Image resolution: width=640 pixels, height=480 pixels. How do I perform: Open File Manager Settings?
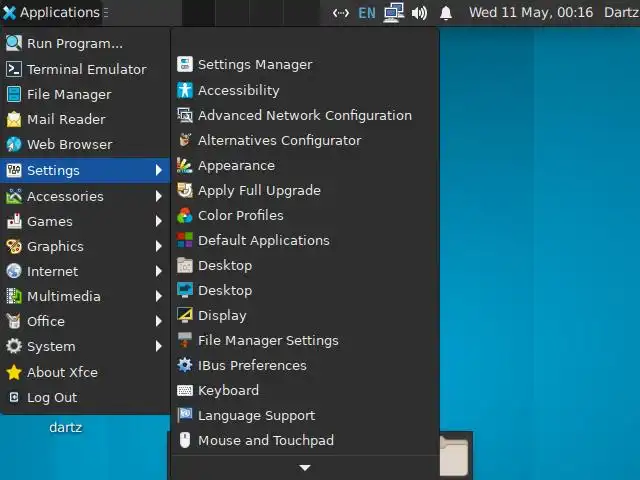tap(305, 340)
